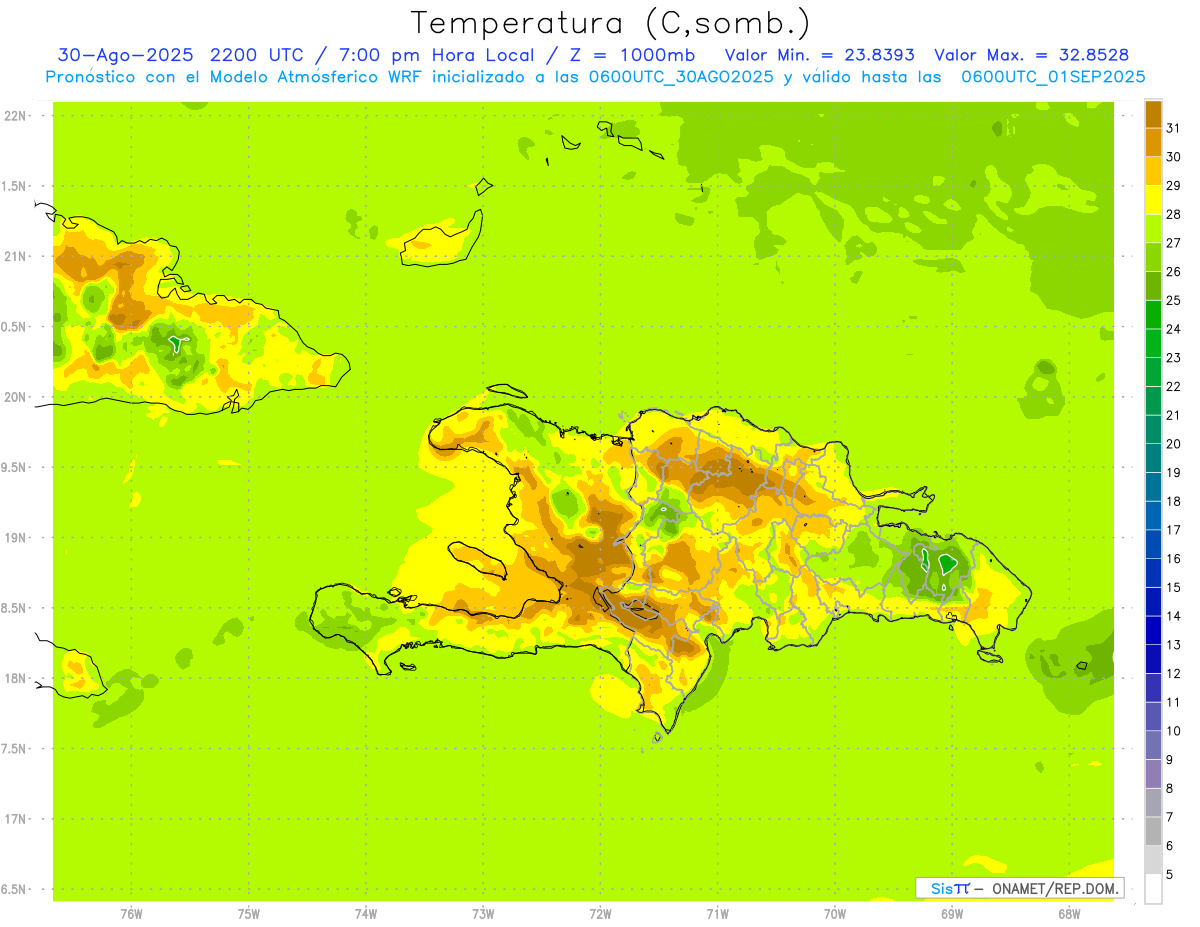Image resolution: width=1200 pixels, height=927 pixels.
Task: Click the legend value label '31'
Action: point(1174,127)
